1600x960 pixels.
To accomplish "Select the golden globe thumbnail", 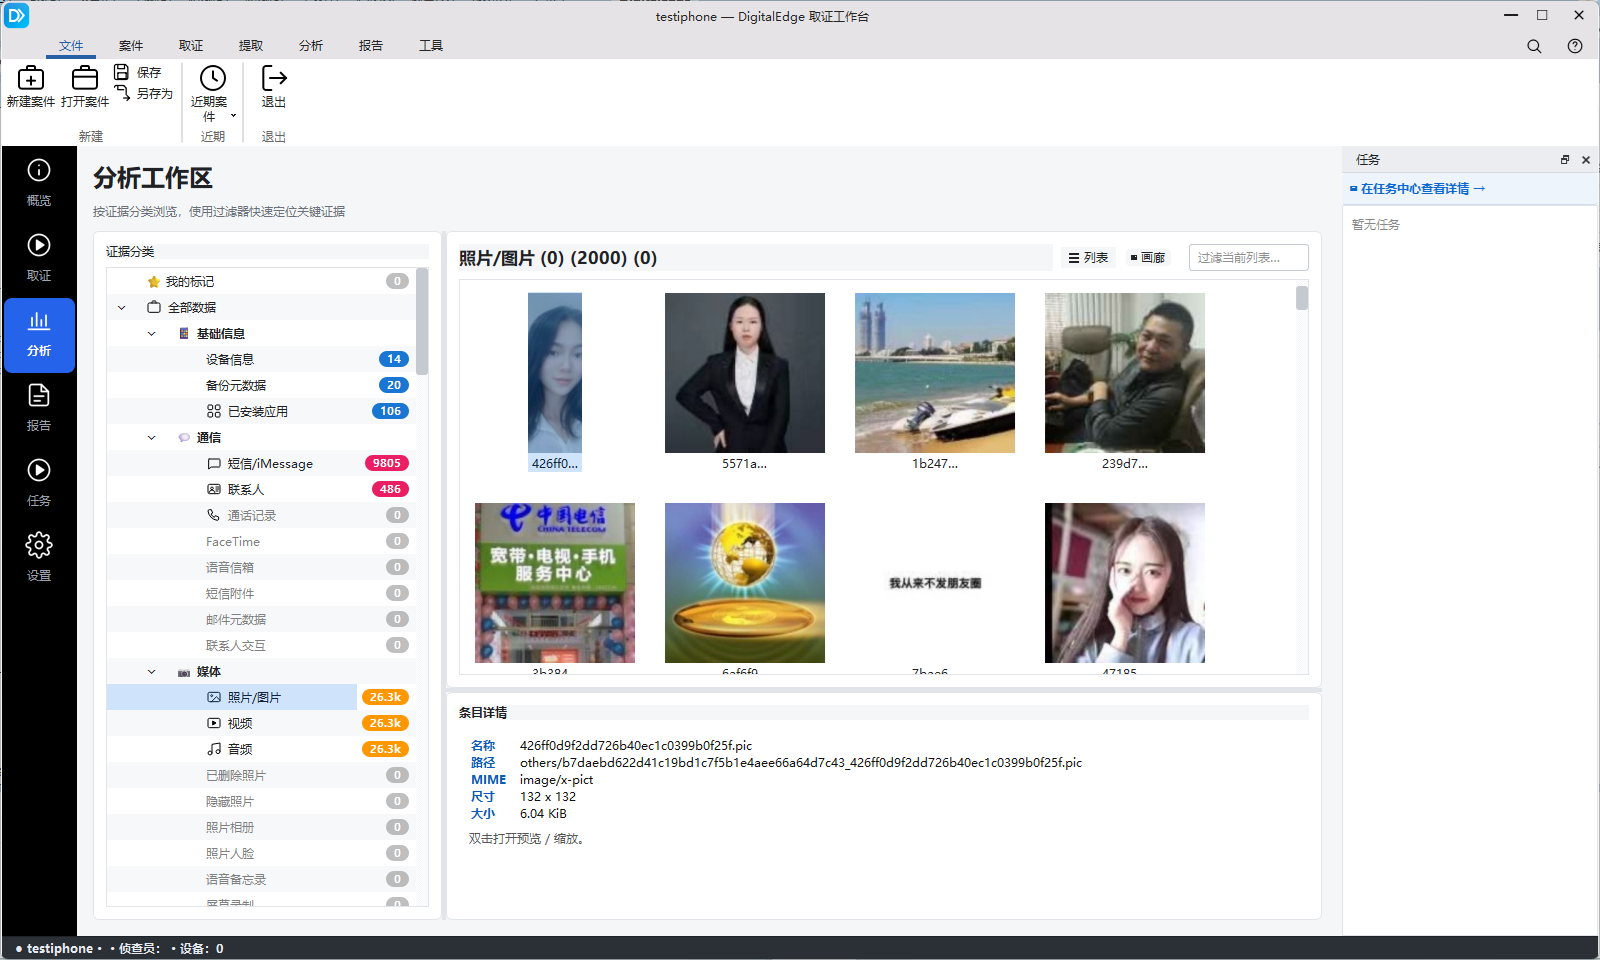I will [745, 583].
